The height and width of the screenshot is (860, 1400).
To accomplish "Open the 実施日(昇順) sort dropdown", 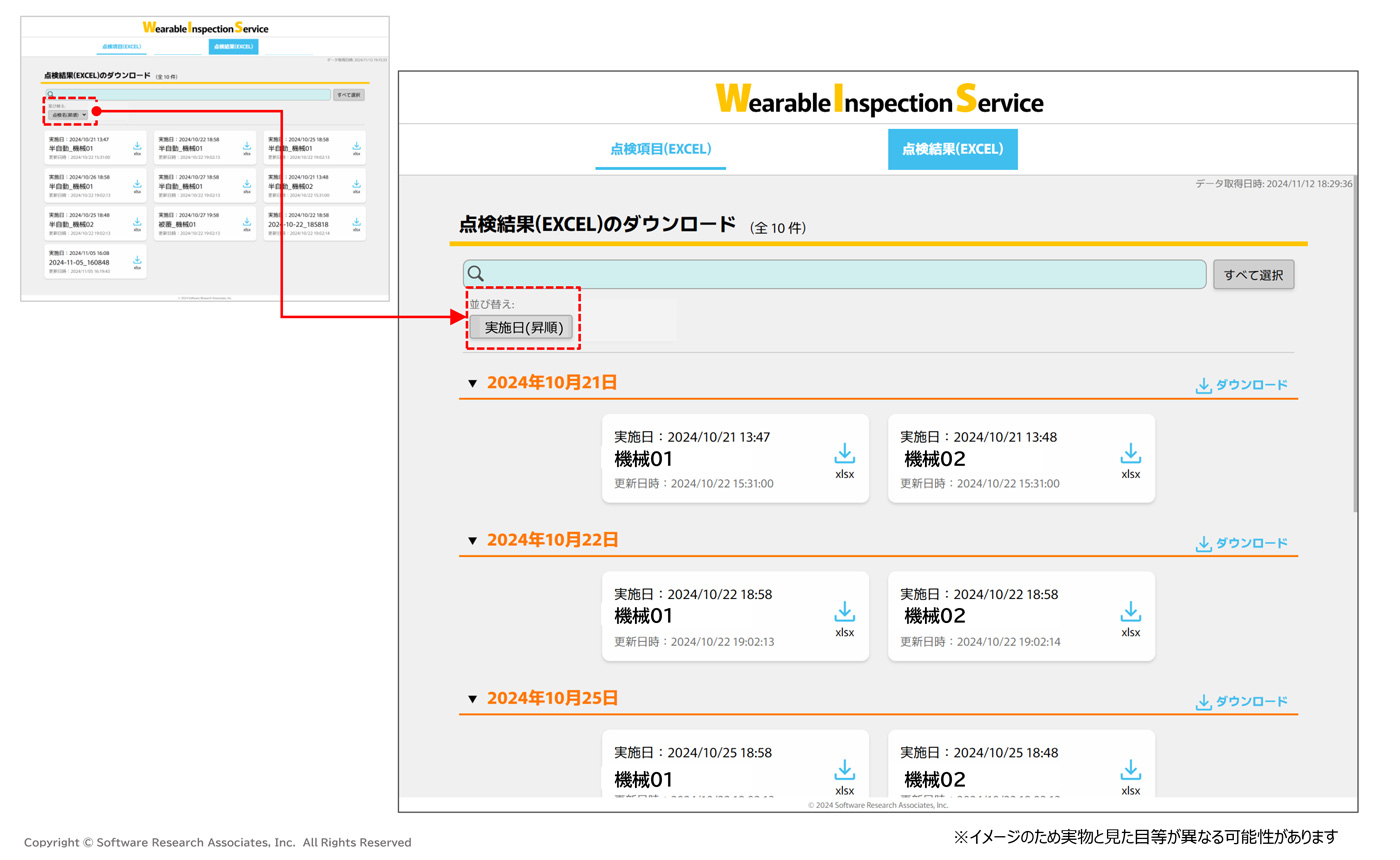I will tap(521, 327).
